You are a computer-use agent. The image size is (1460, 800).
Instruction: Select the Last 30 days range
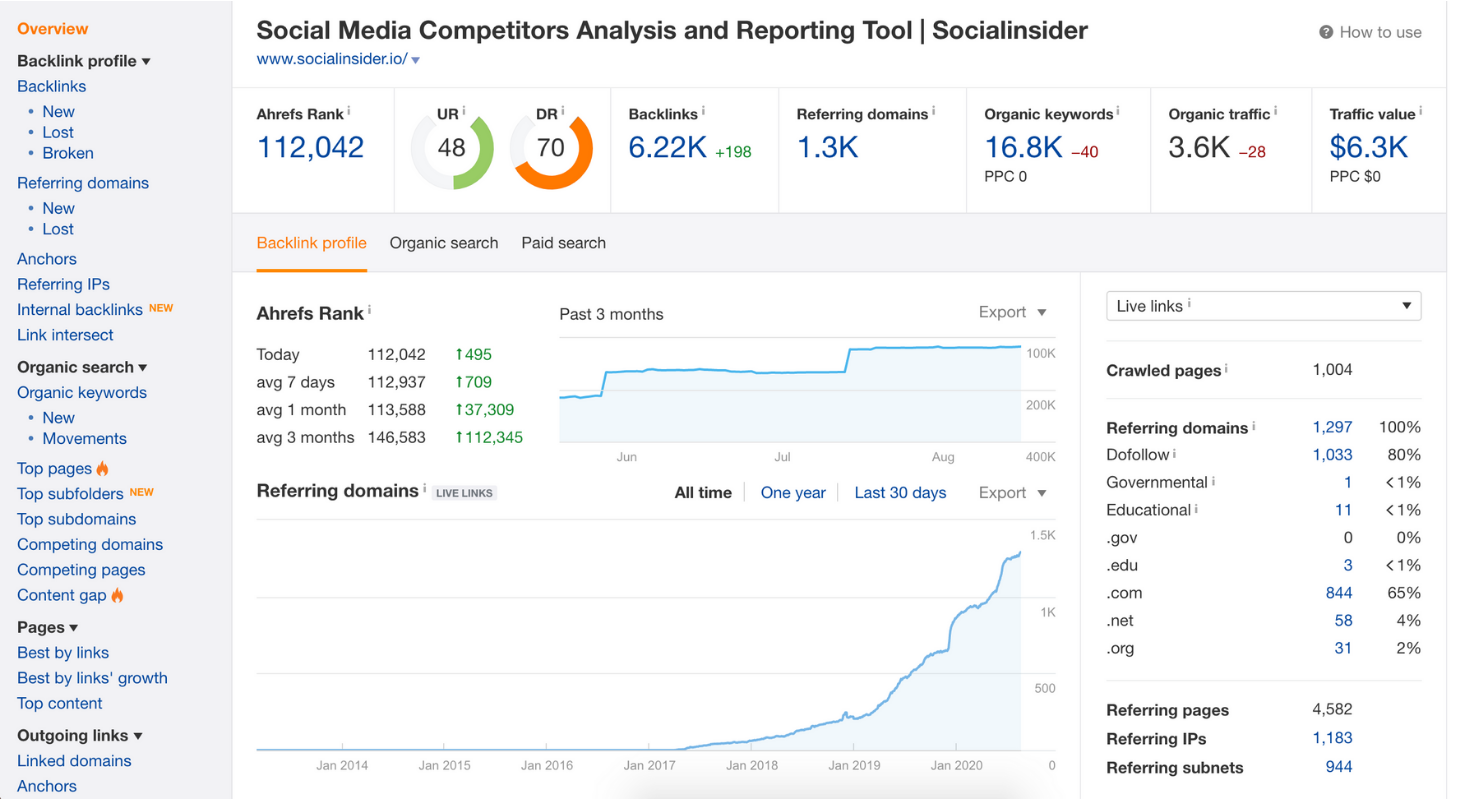pyautogui.click(x=900, y=492)
